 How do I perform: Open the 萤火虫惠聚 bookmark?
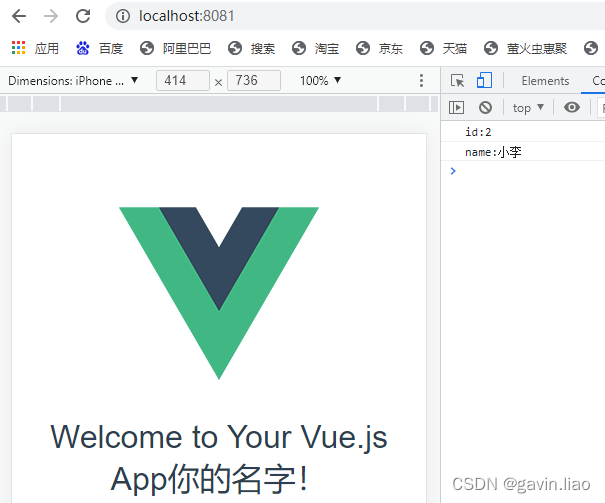pos(526,48)
